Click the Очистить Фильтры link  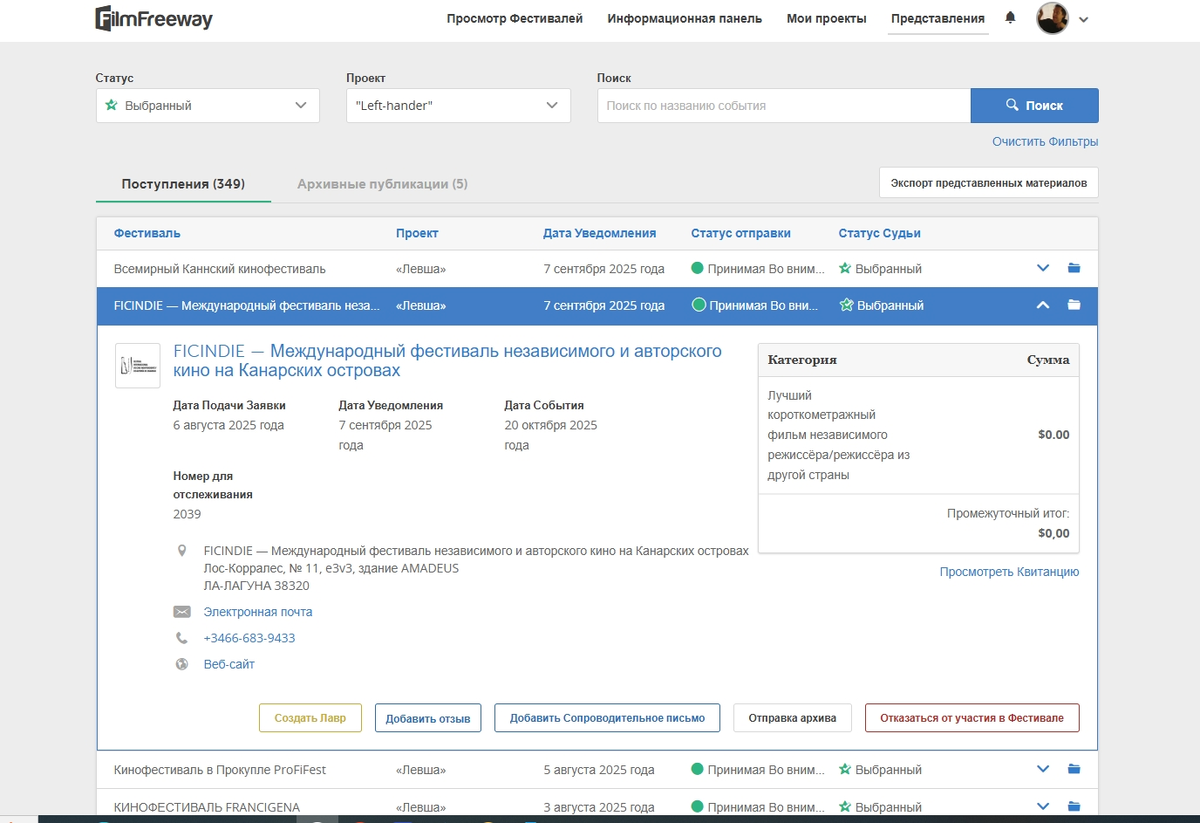(x=1045, y=142)
